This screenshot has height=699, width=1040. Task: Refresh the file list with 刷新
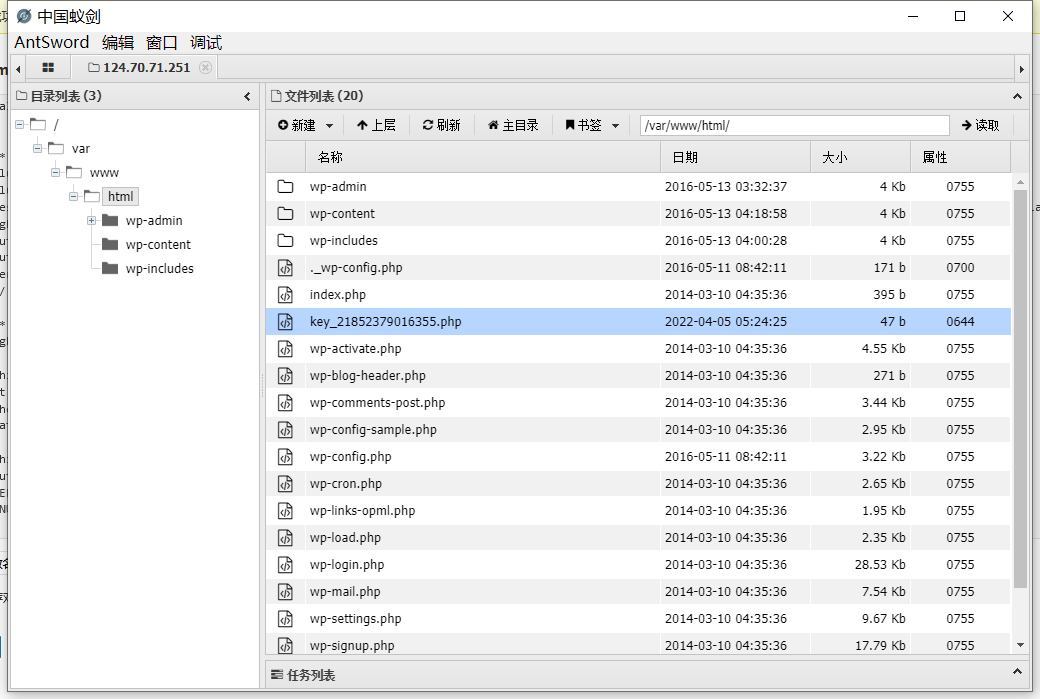441,125
